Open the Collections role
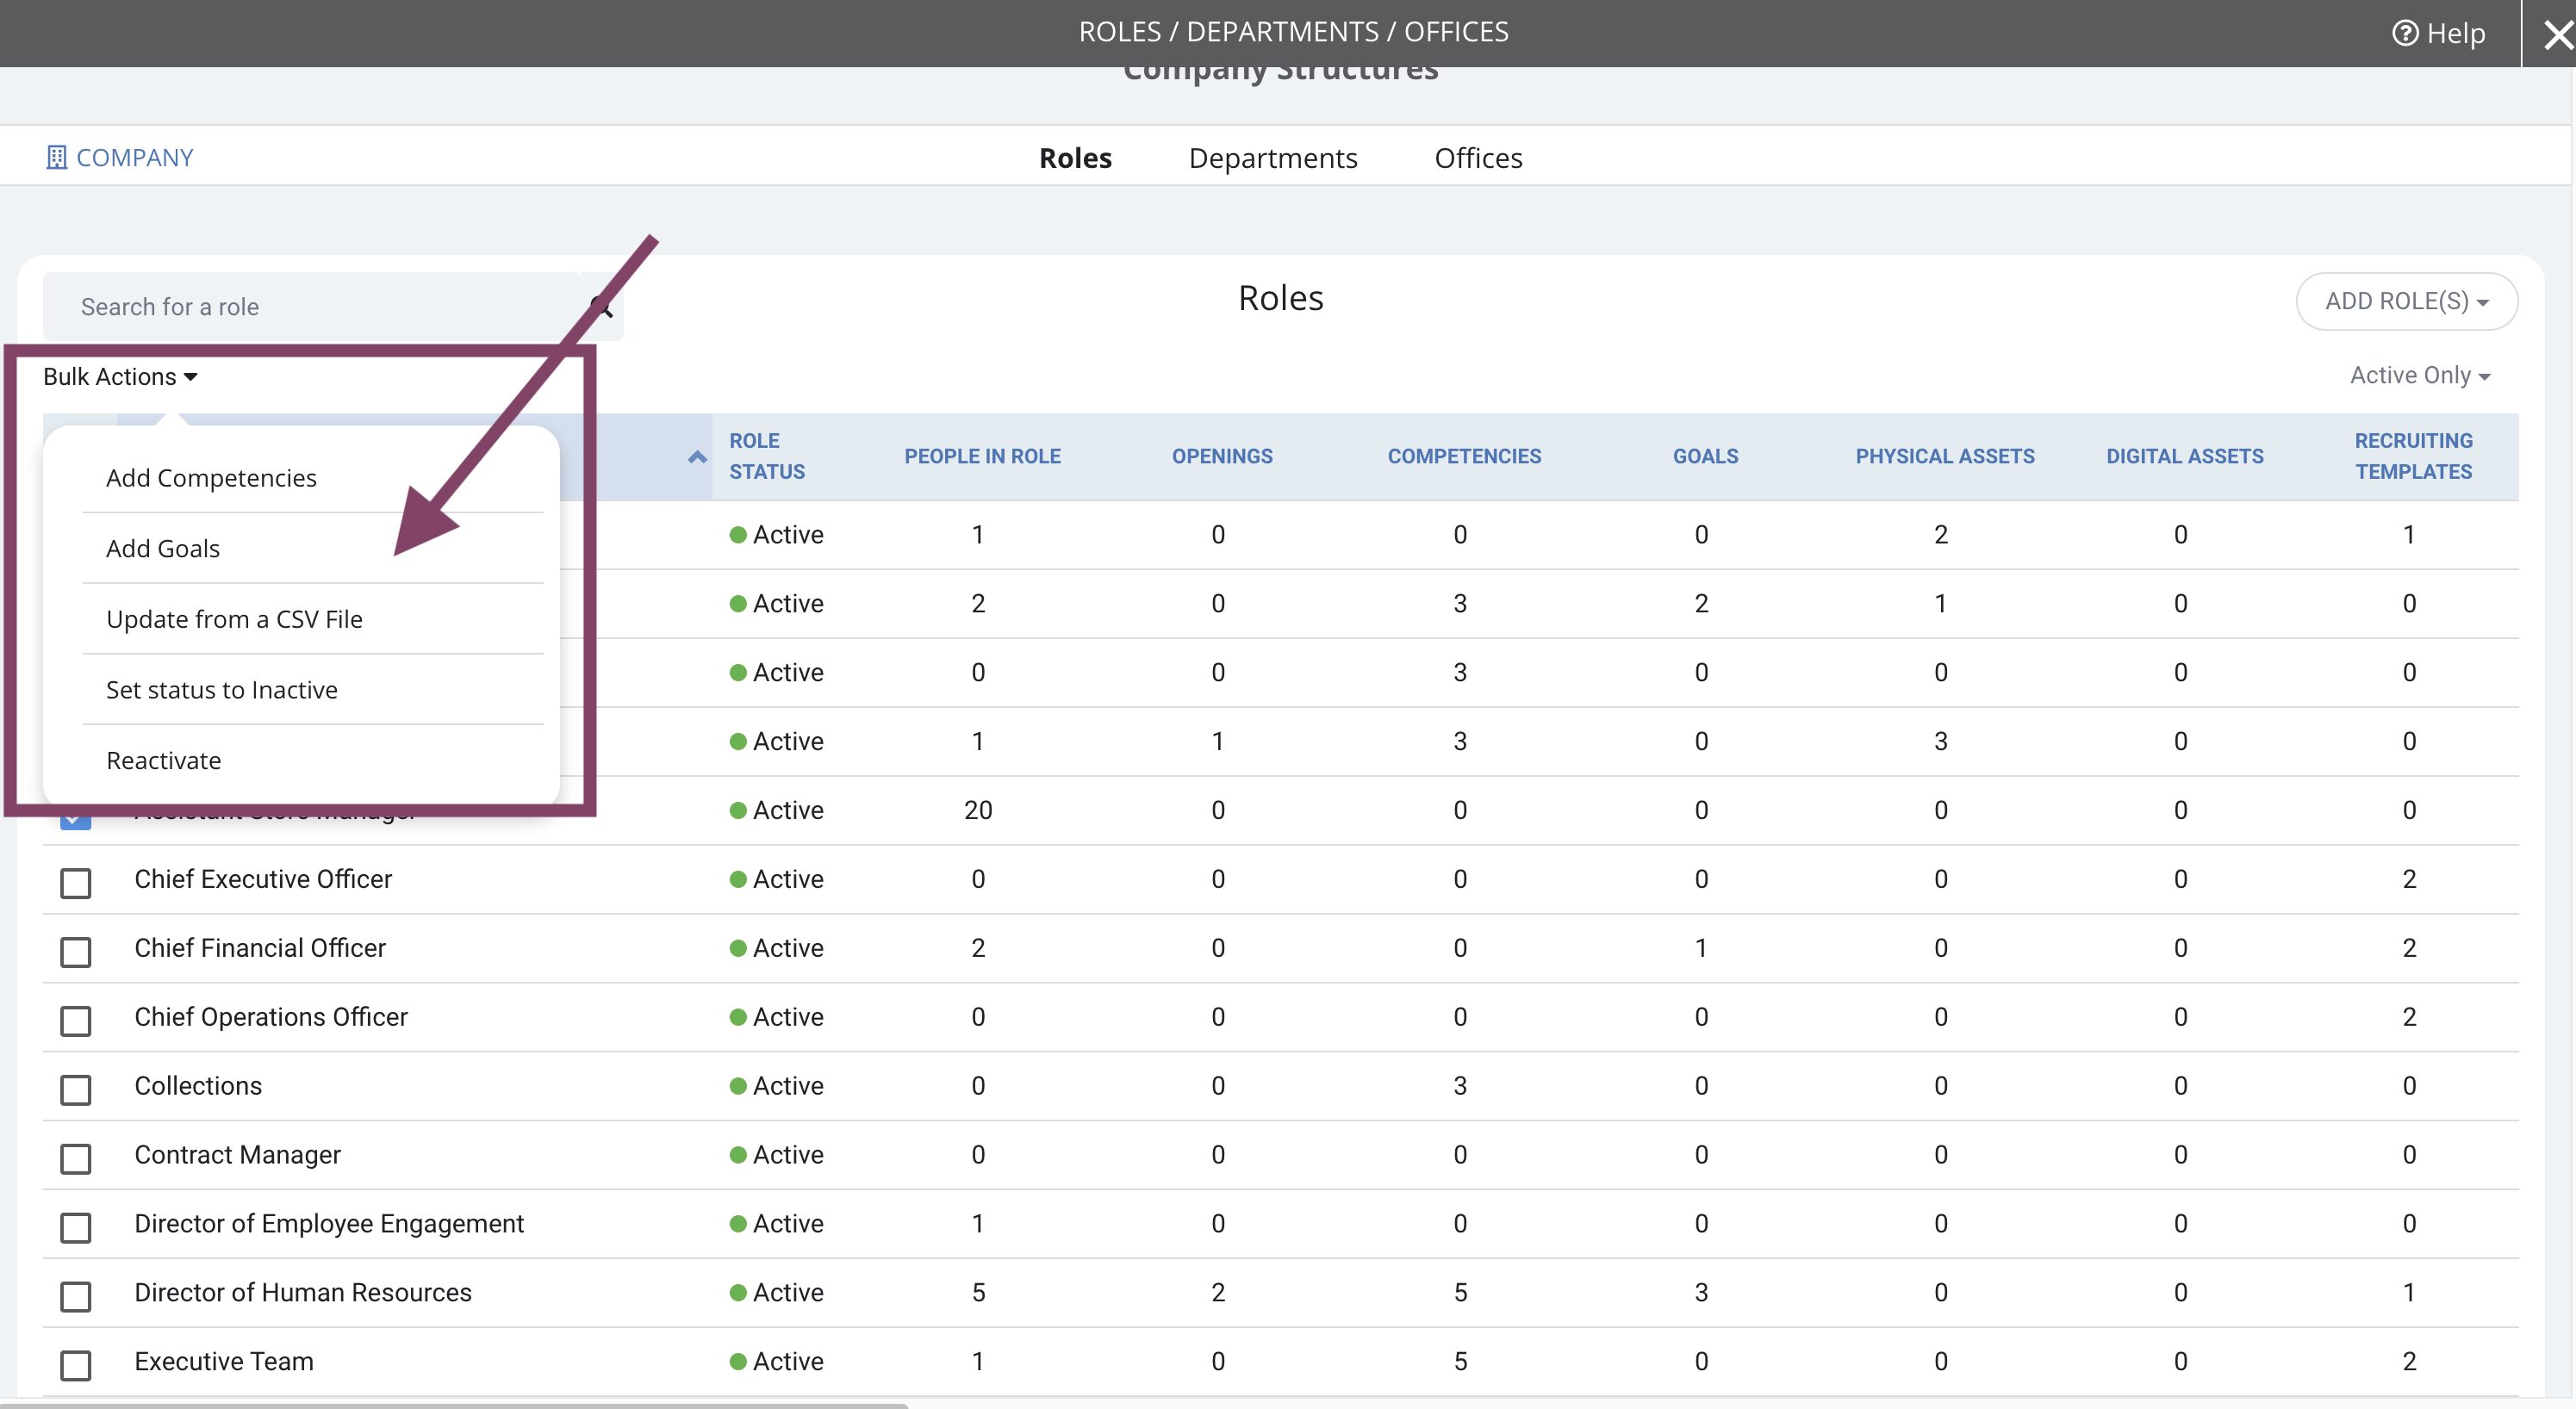 click(198, 1086)
